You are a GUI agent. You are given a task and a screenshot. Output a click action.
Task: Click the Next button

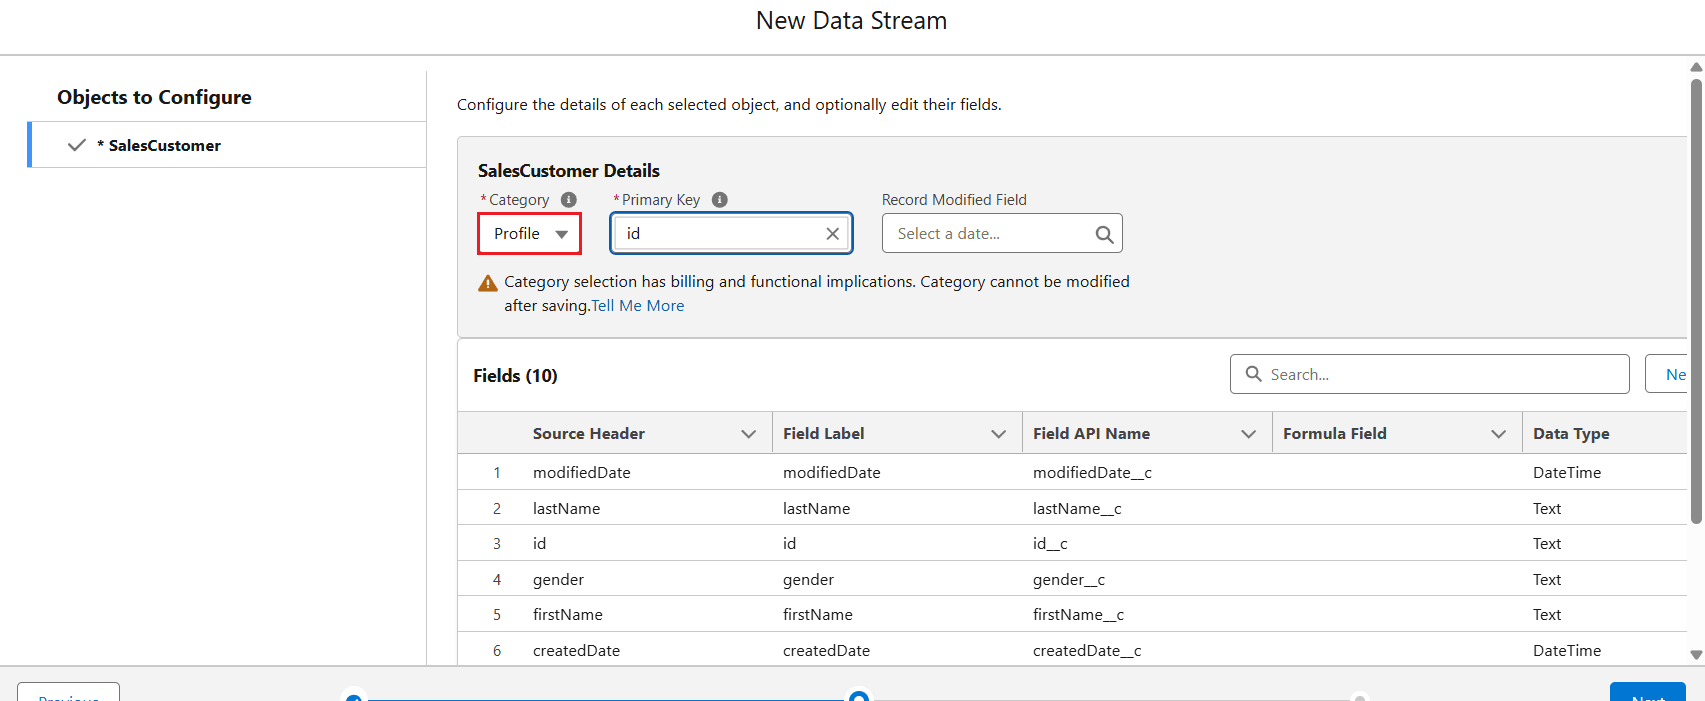[1647, 693]
